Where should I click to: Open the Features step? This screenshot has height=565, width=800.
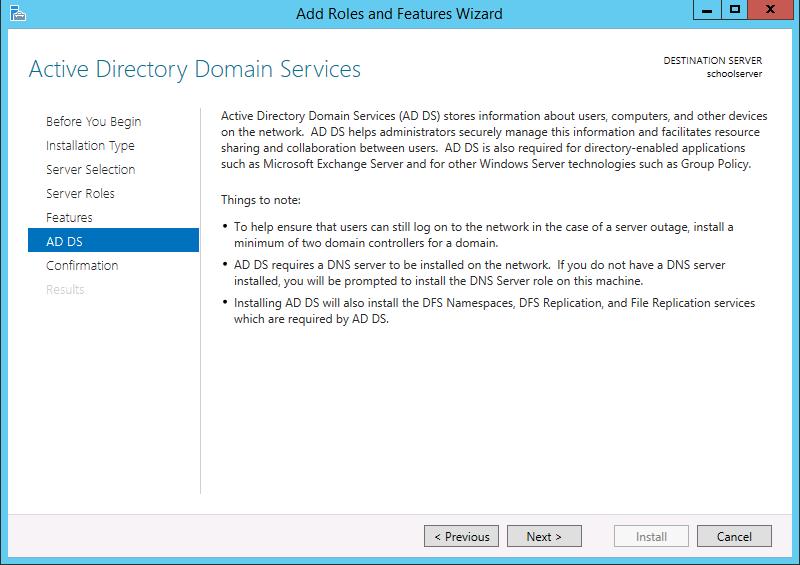click(x=69, y=217)
